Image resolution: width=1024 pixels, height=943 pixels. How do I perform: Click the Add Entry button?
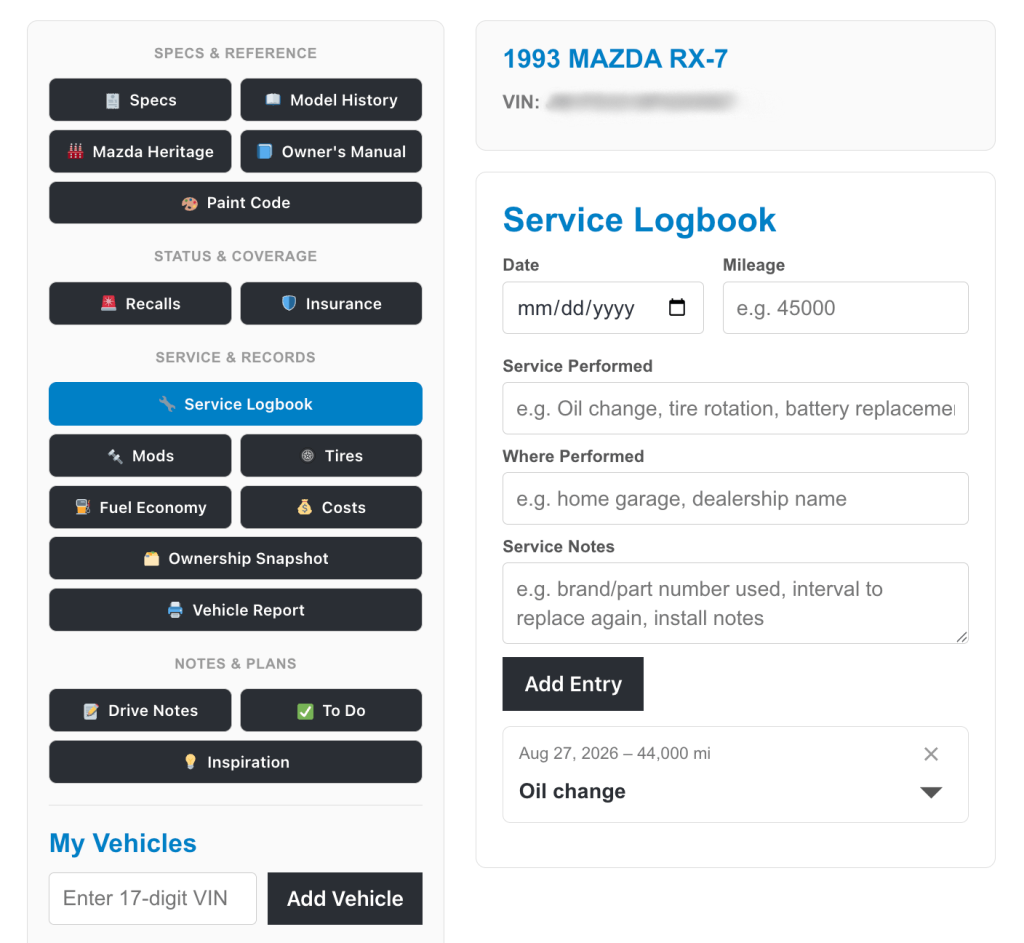point(573,684)
